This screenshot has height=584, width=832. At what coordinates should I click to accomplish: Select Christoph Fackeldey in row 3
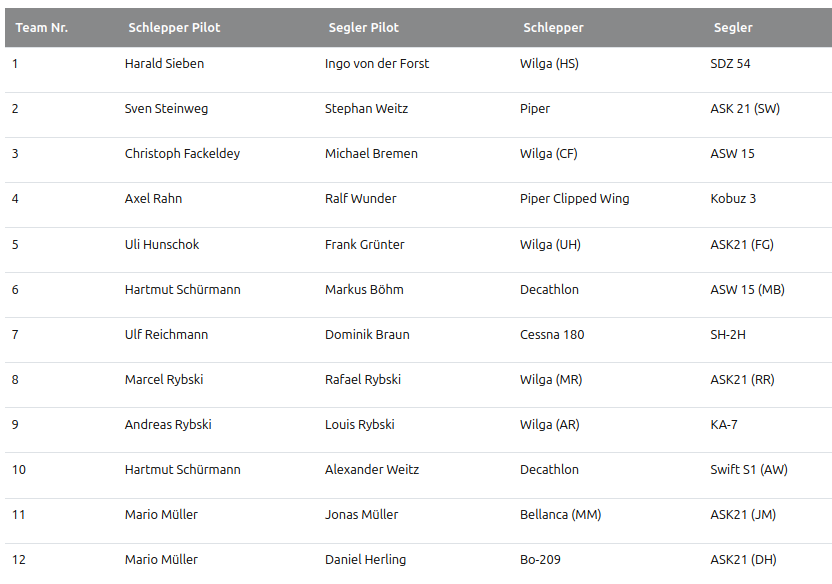(x=182, y=154)
